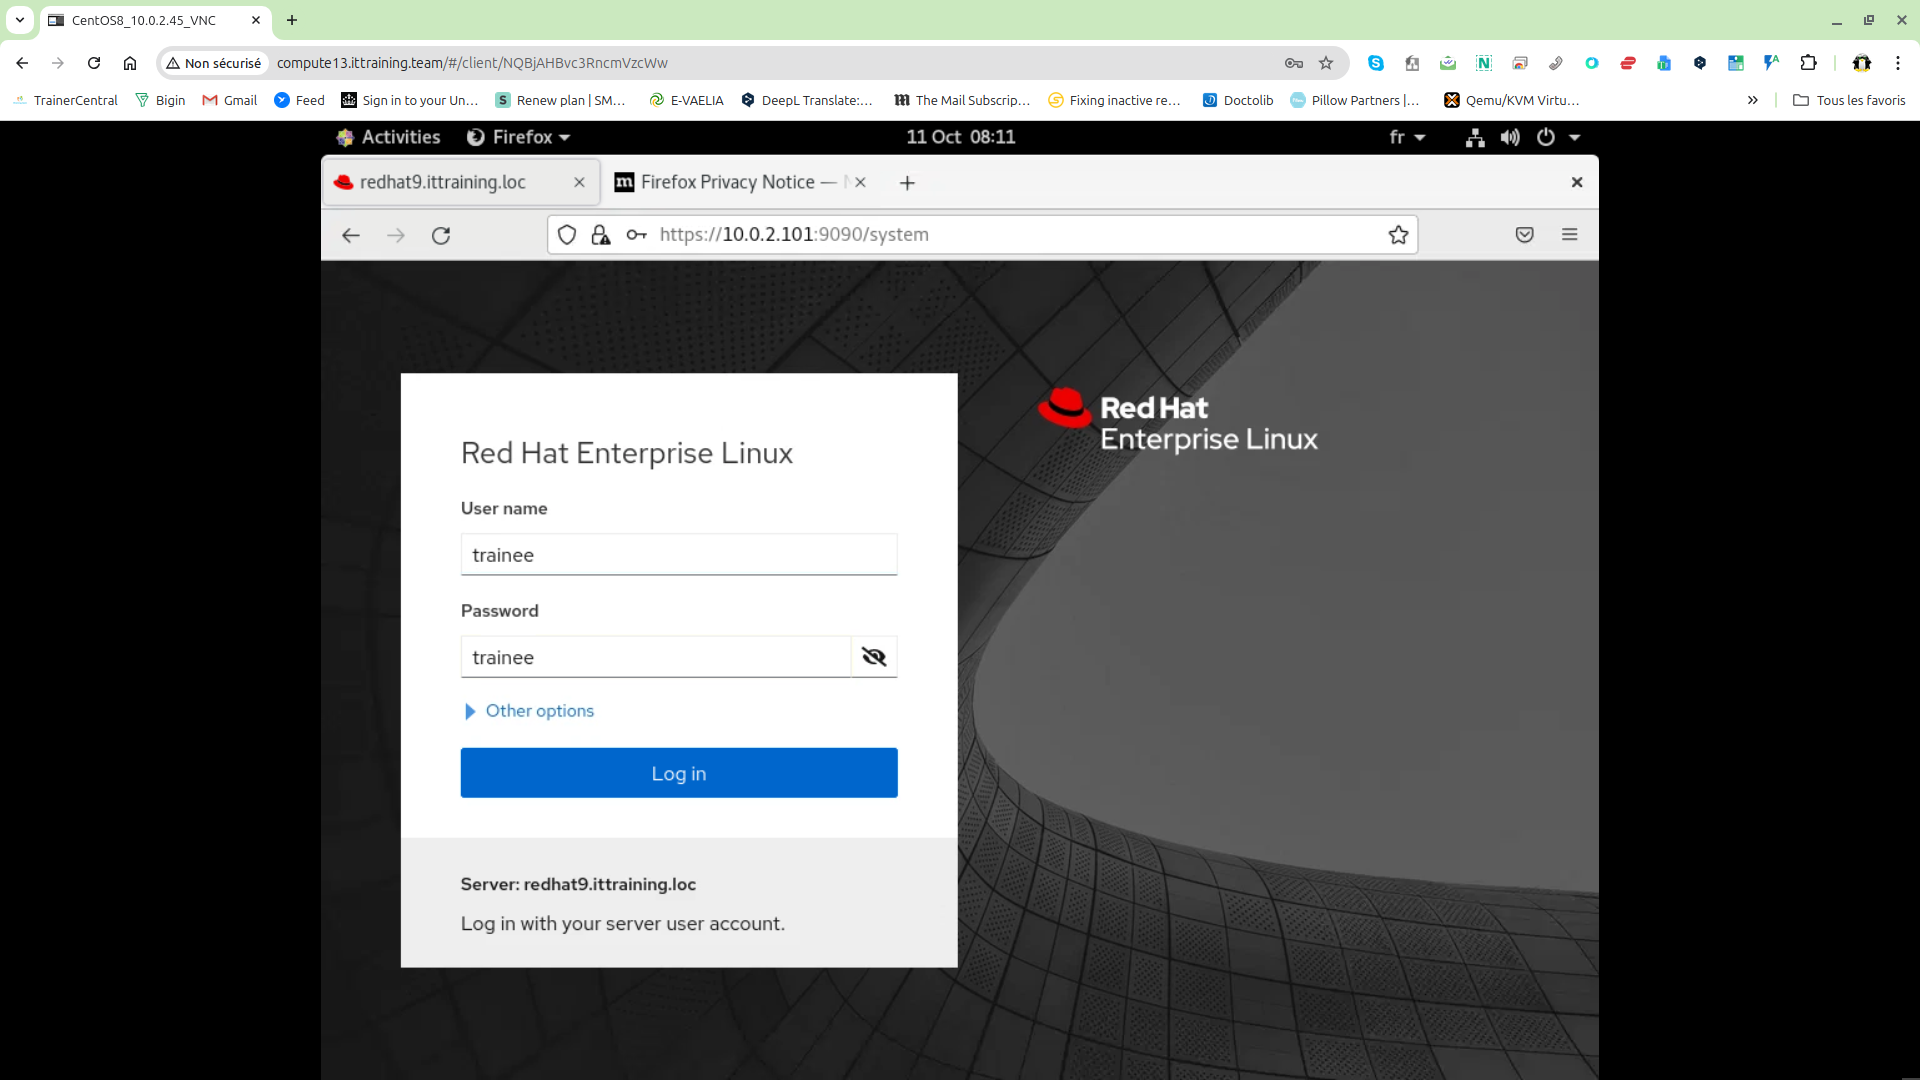
Task: Open Chrome extensions puzzle icon
Action: click(x=1808, y=63)
